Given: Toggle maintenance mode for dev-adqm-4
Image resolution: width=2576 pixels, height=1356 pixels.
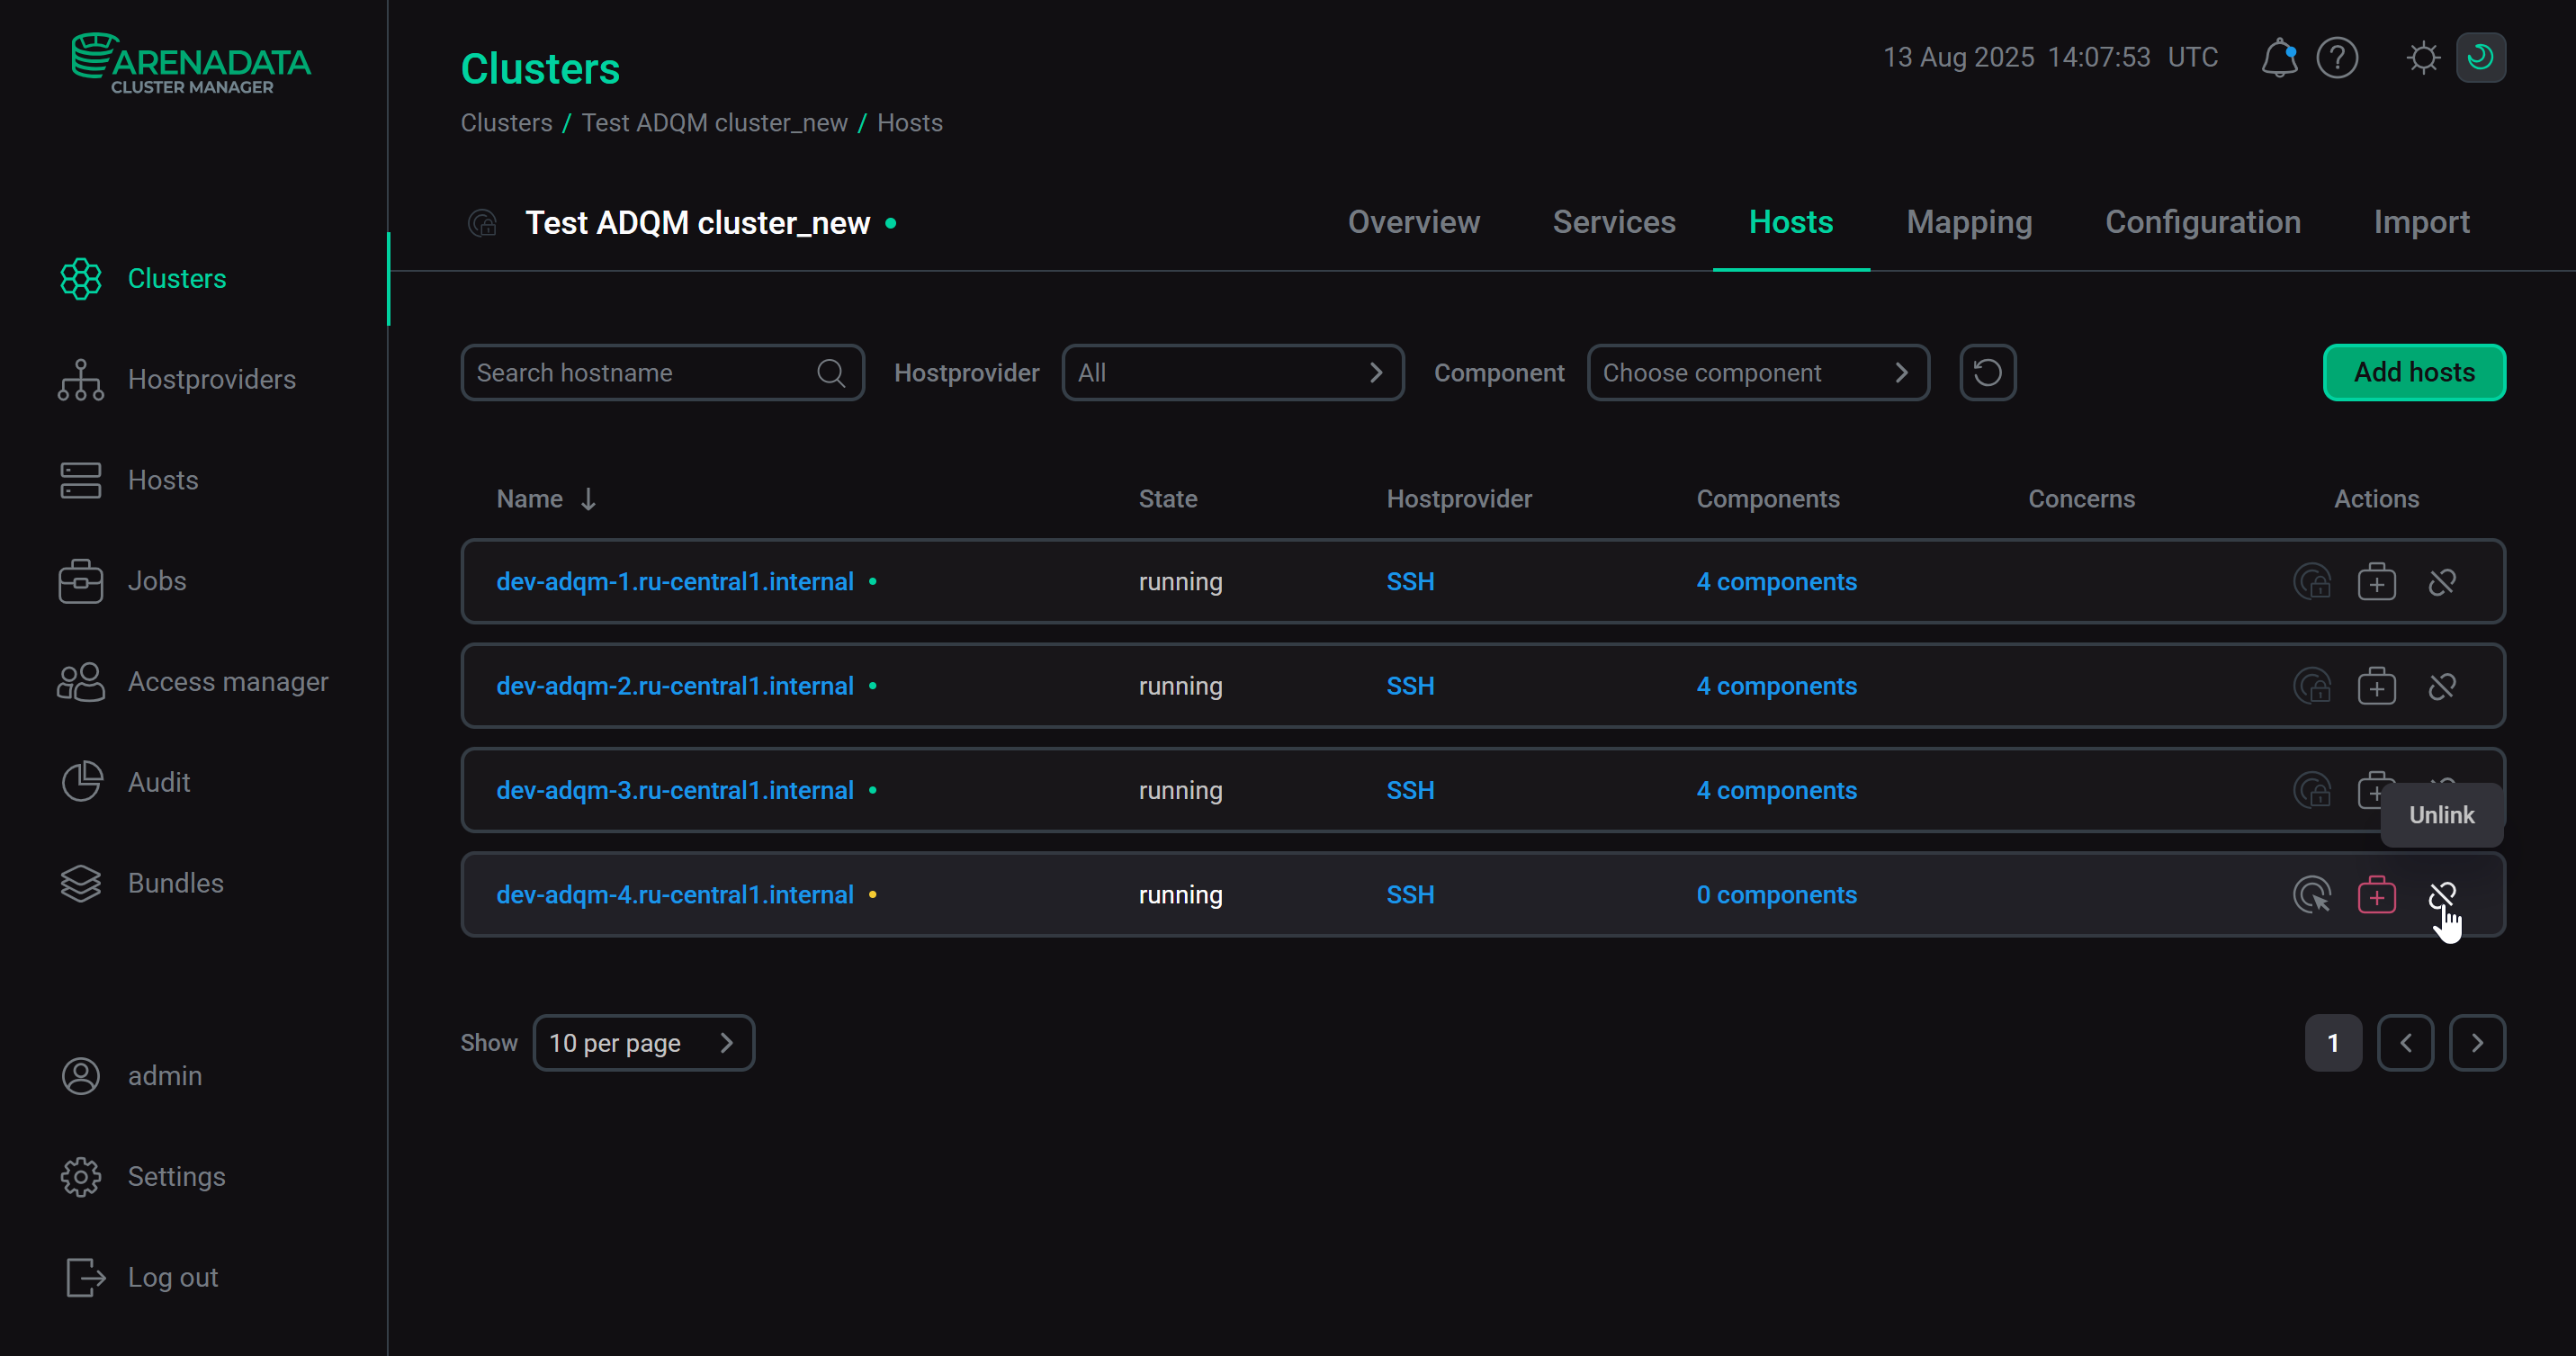Looking at the screenshot, I should click(x=2376, y=895).
